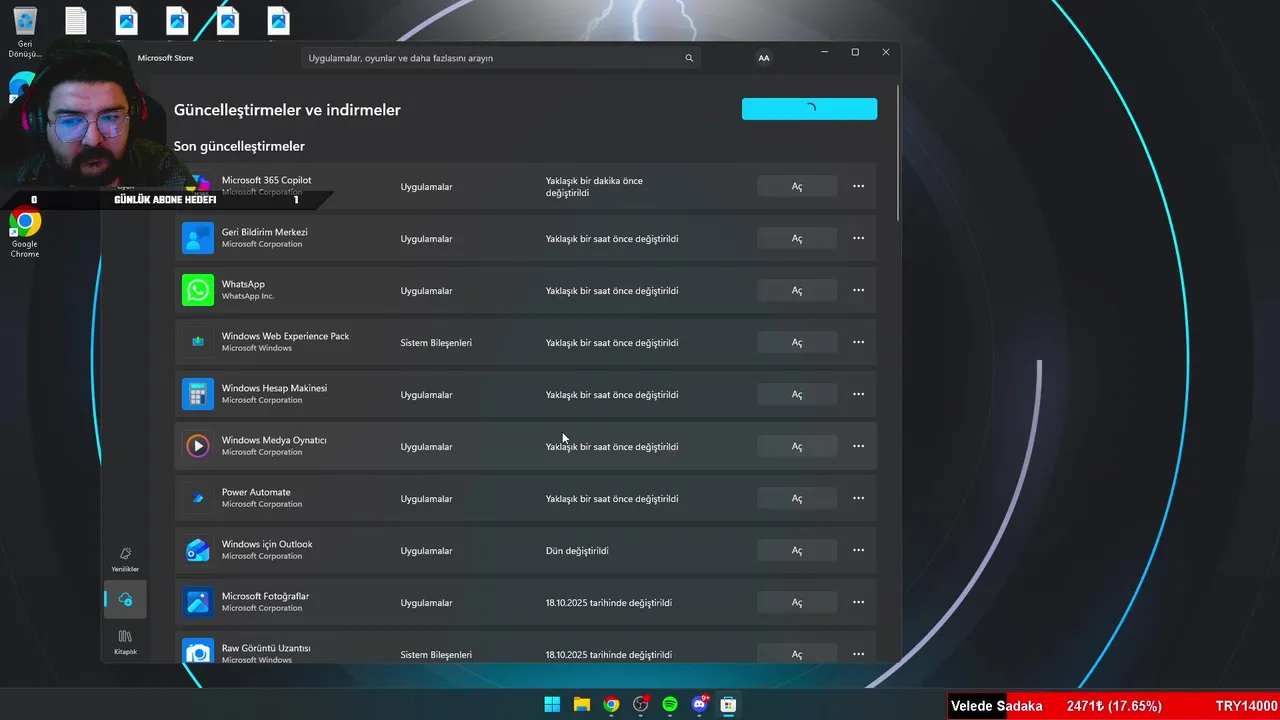Click Aç for Microsoft 365 Copilot
Viewport: 1280px width, 720px height.
(797, 186)
